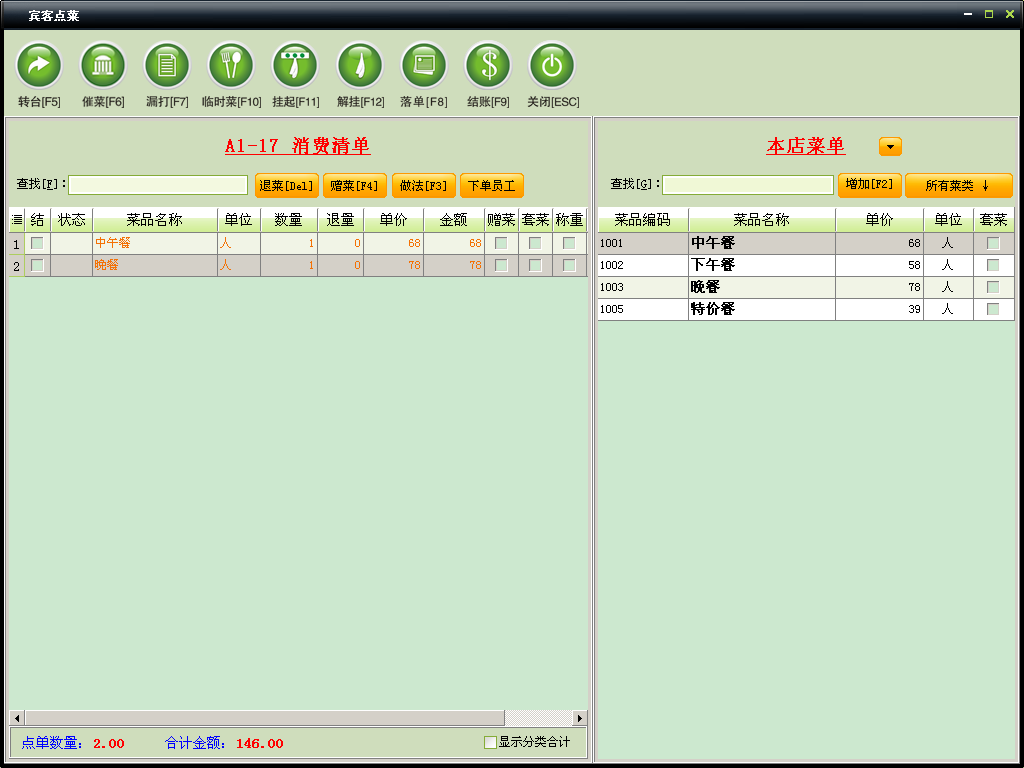Open the 漏打[F7] reprint icon
Screen dimensions: 1024x768
[167, 65]
